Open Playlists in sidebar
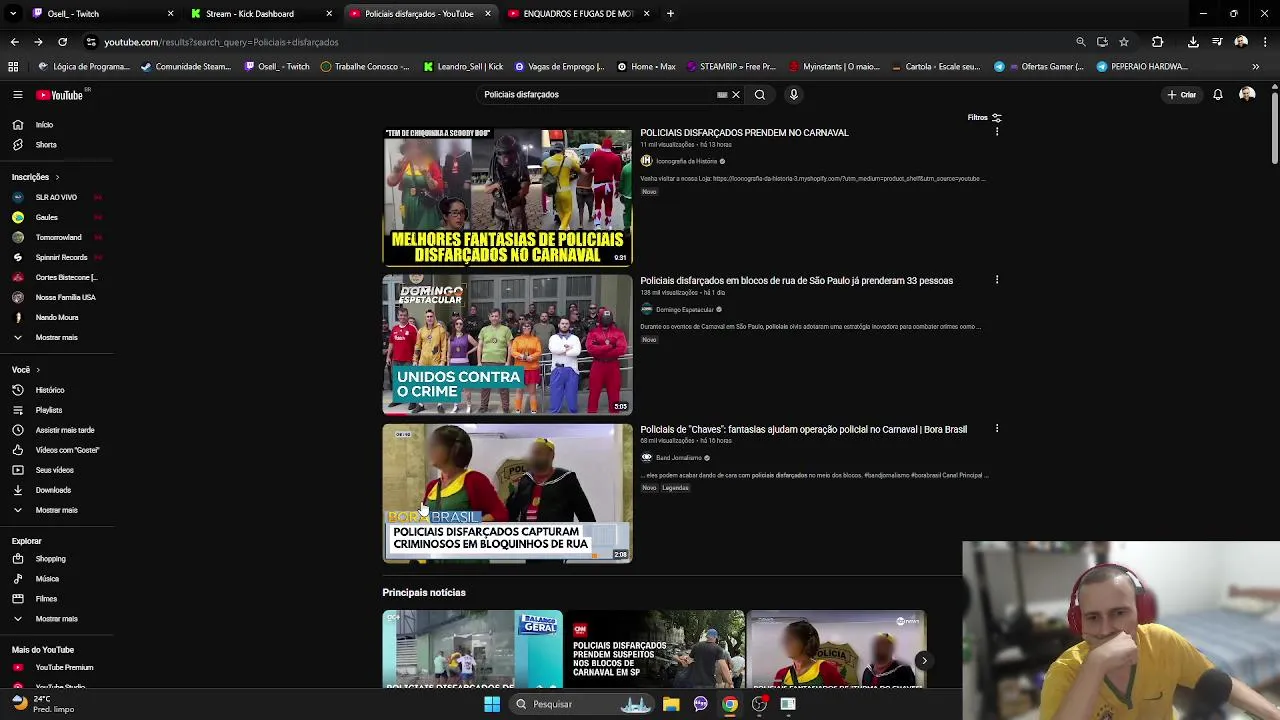This screenshot has width=1280, height=720. click(x=48, y=410)
